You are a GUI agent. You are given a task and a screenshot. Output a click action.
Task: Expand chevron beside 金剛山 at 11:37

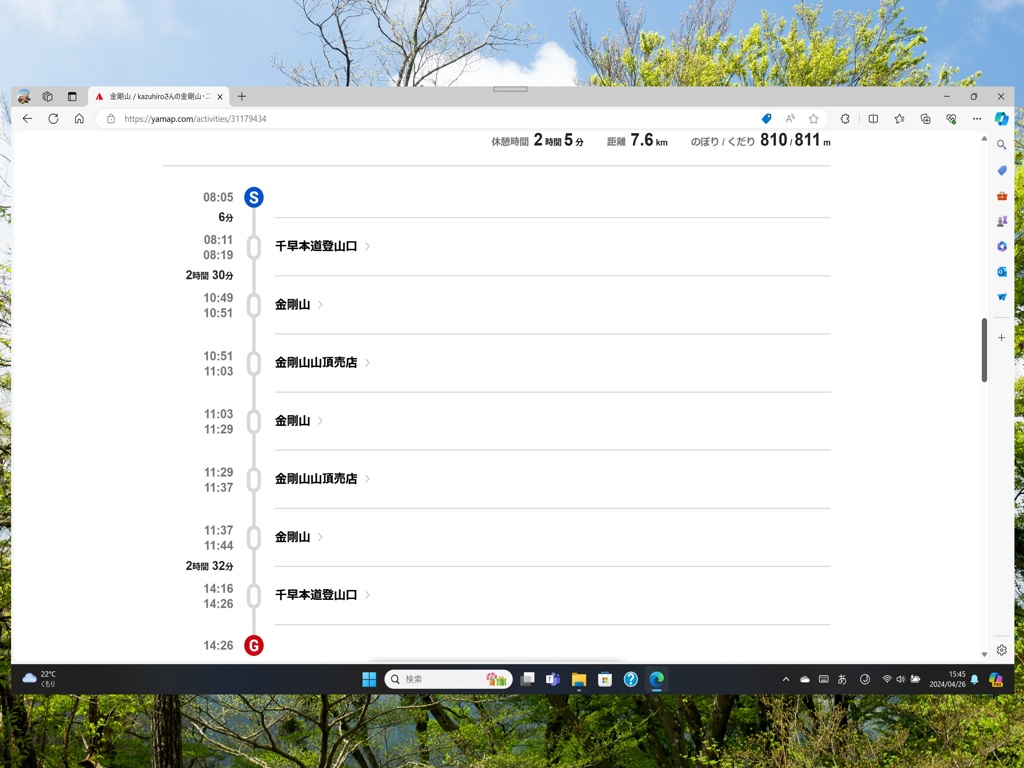(x=320, y=537)
